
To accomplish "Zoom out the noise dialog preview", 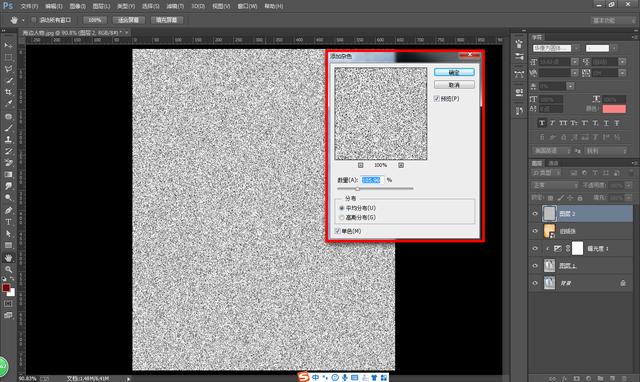I will tap(360, 165).
